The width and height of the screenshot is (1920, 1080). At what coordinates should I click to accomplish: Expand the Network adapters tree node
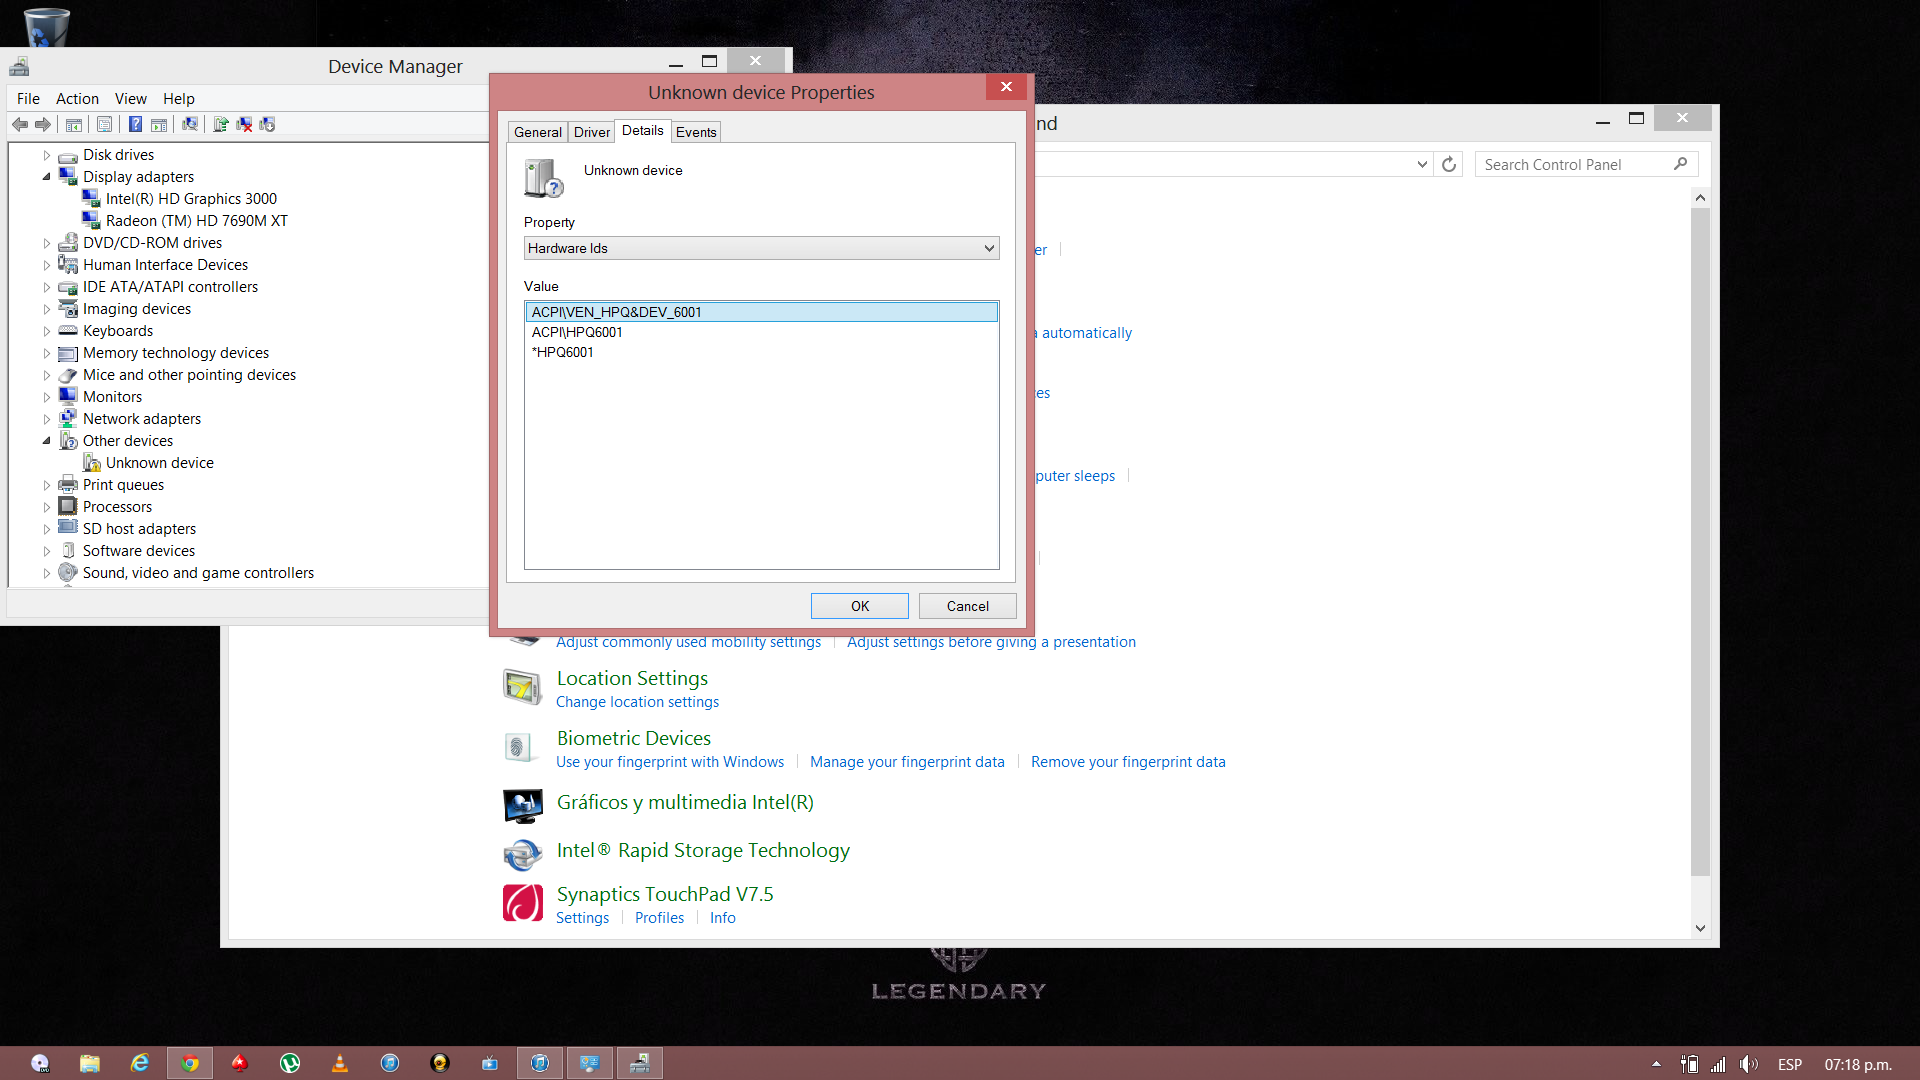pyautogui.click(x=46, y=419)
